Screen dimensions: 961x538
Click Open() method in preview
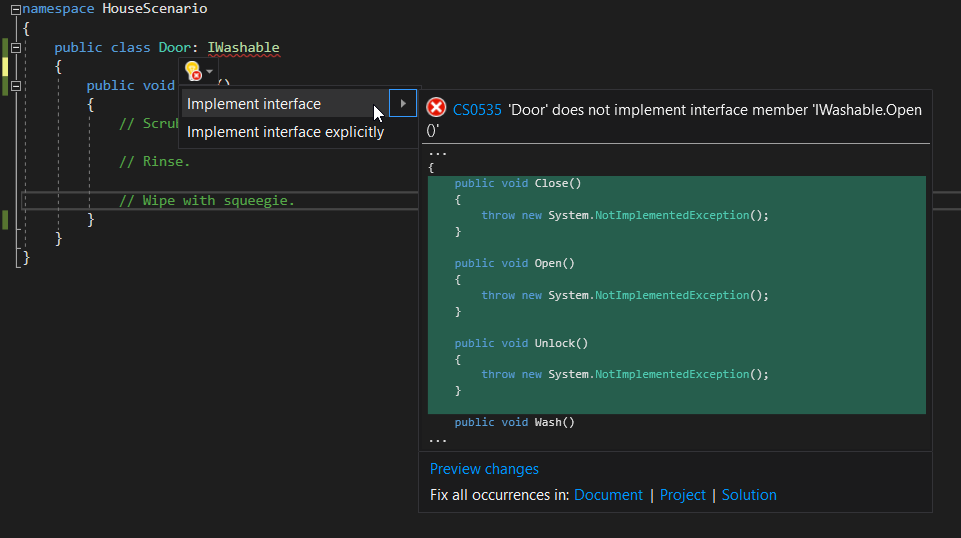coord(554,263)
